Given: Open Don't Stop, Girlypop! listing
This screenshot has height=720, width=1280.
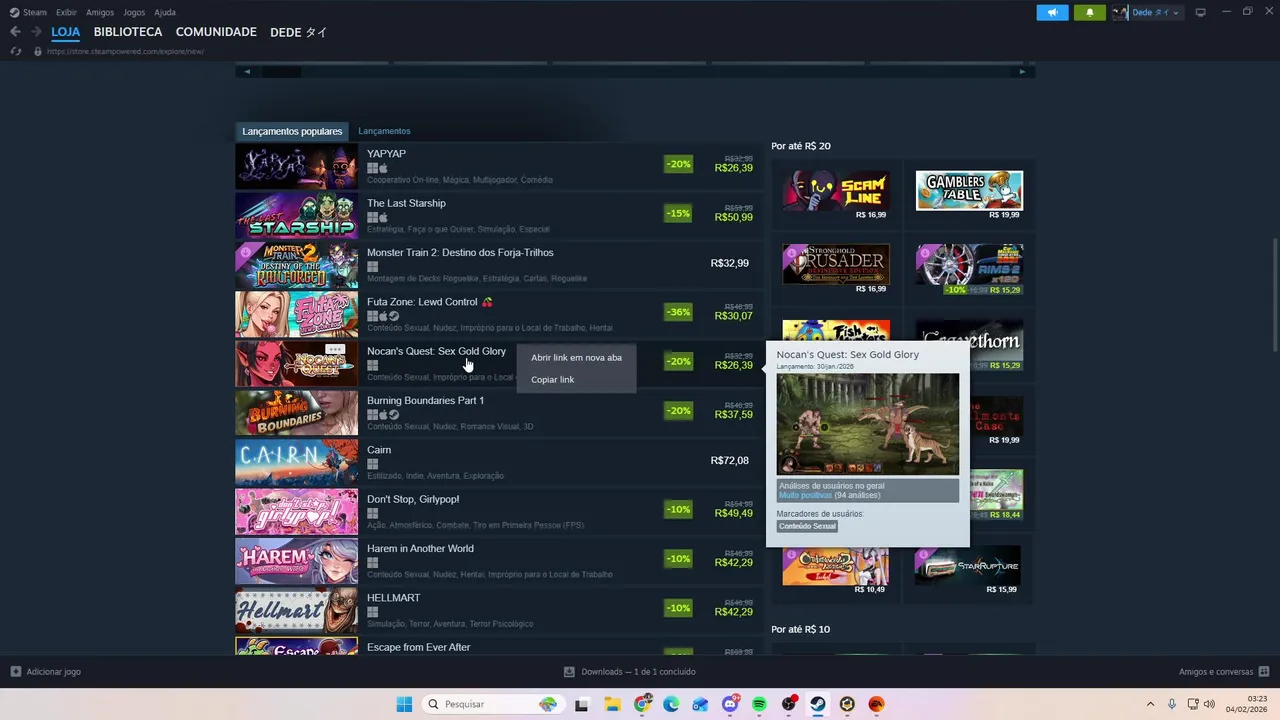Looking at the screenshot, I should pyautogui.click(x=498, y=511).
